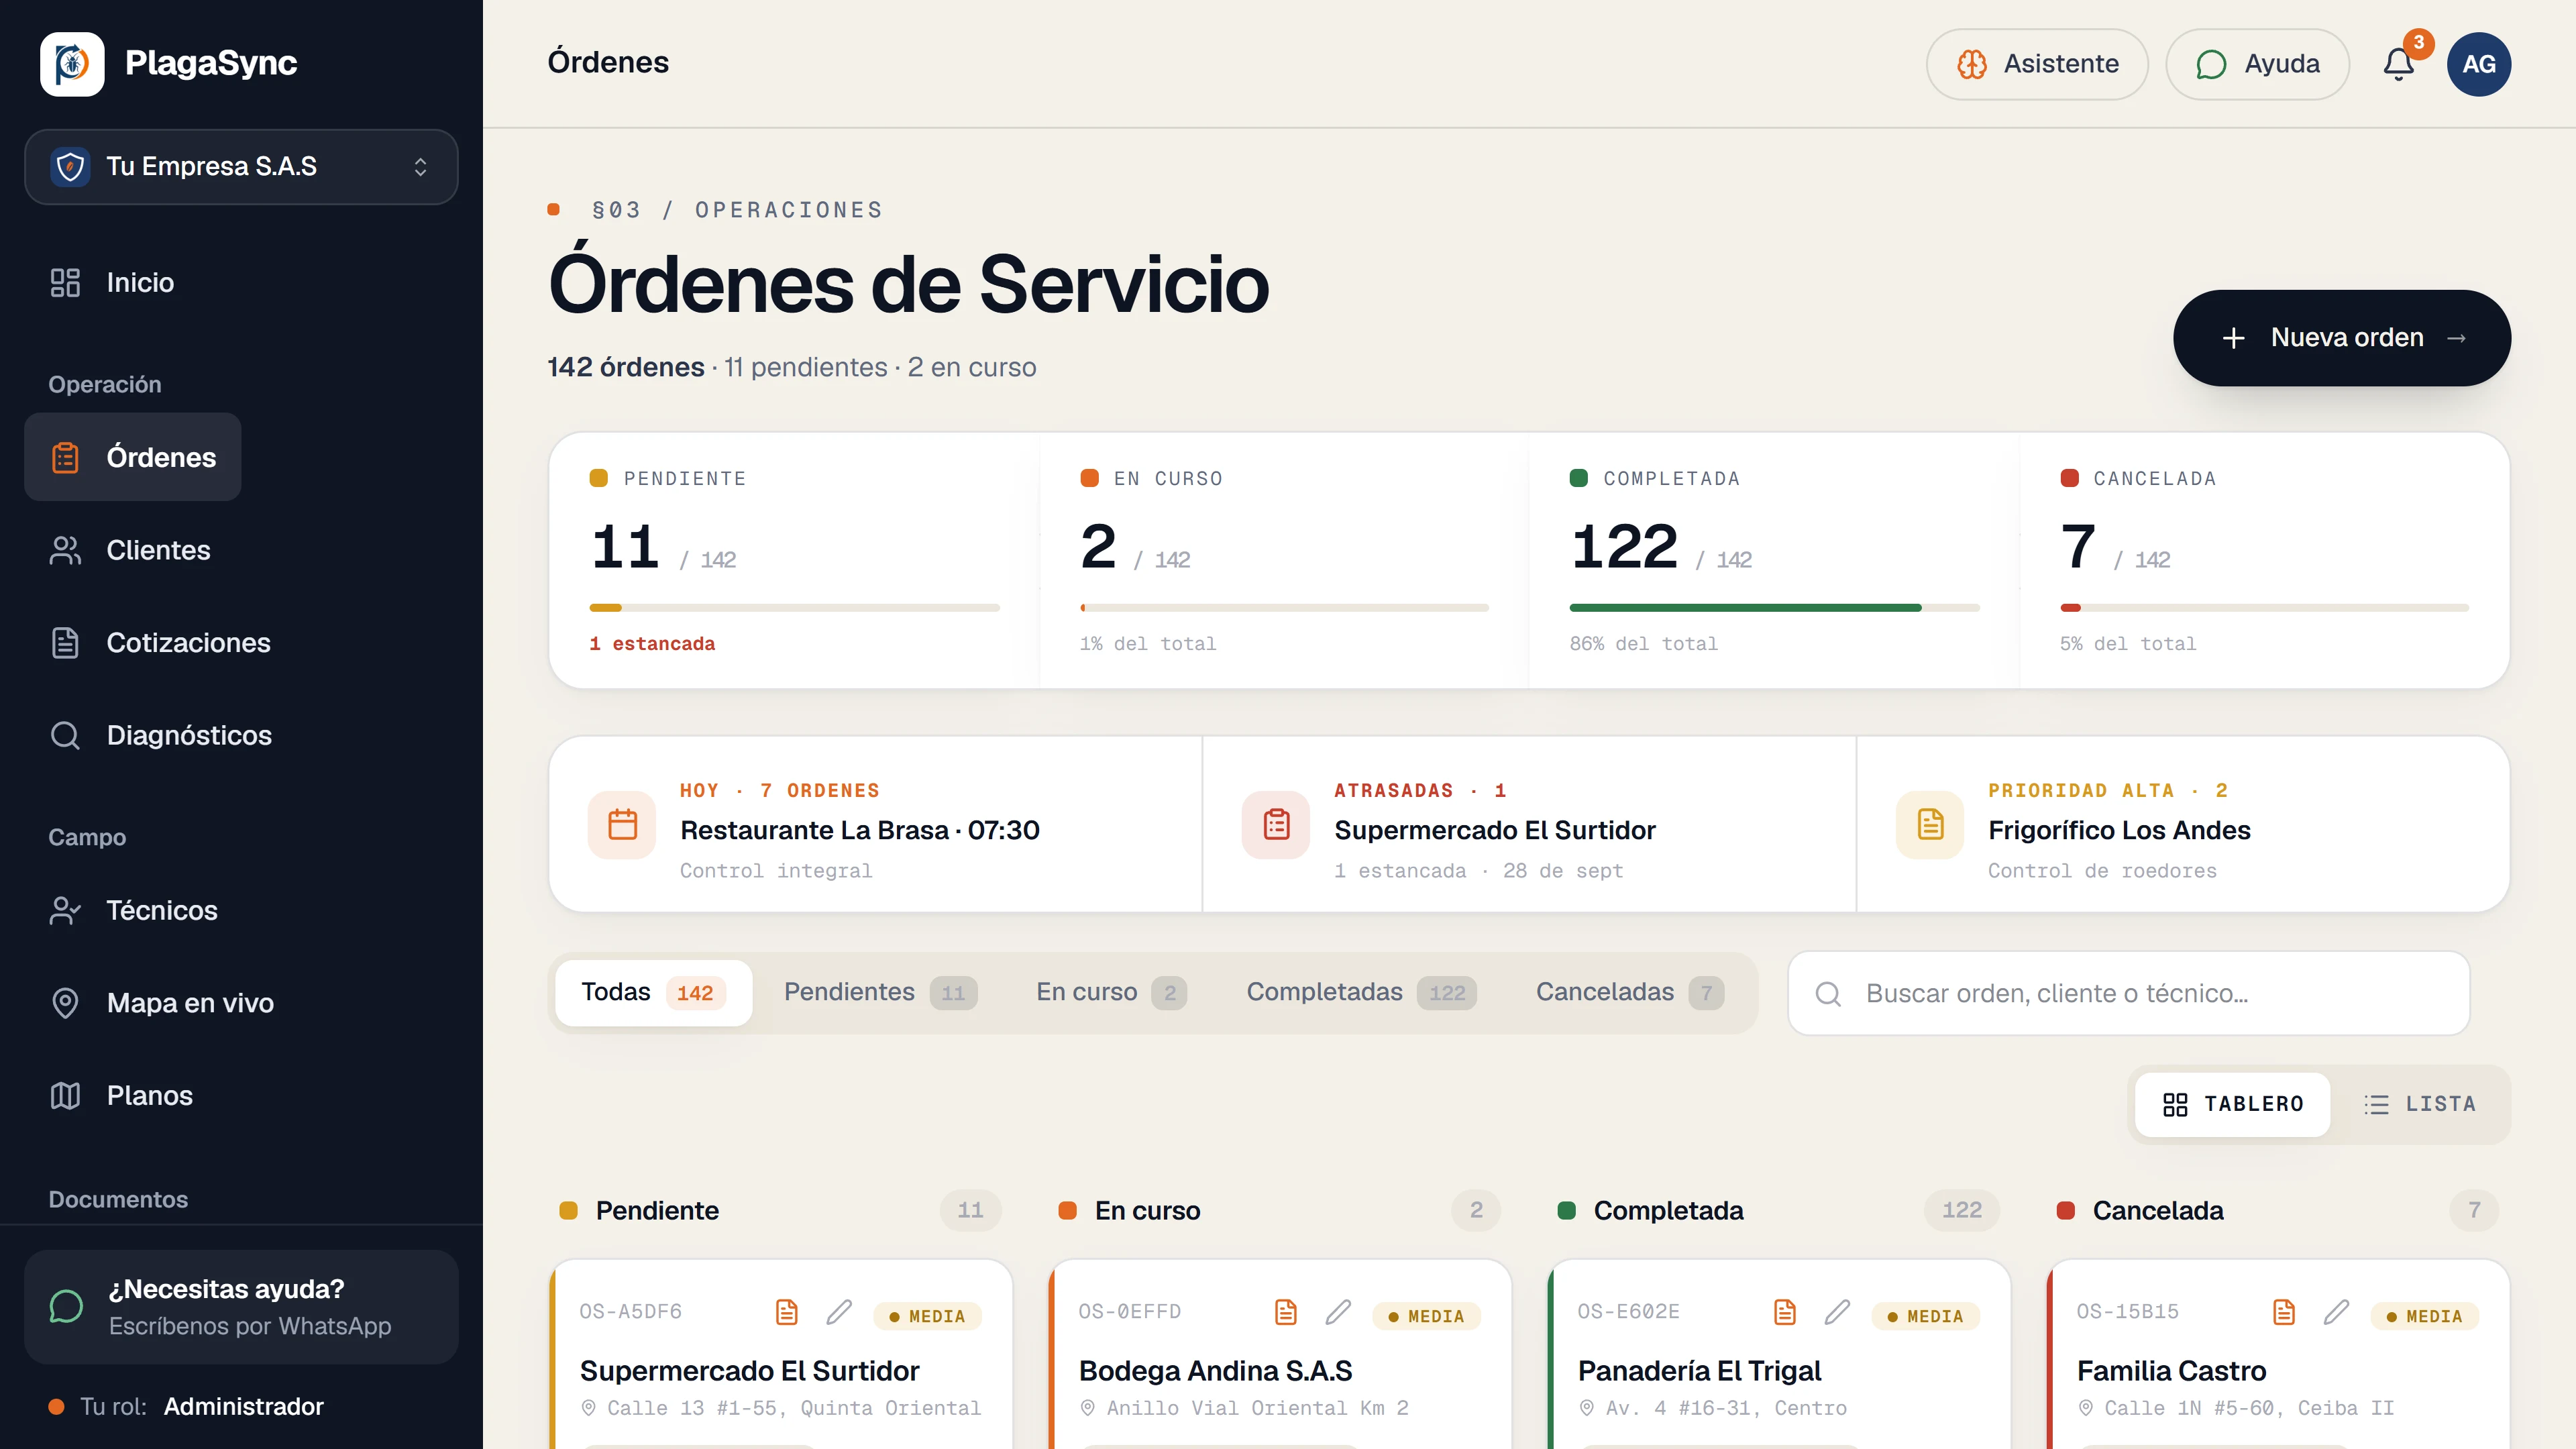Select the Pendientes filter tab
This screenshot has height=1449, width=2576.
880,992
